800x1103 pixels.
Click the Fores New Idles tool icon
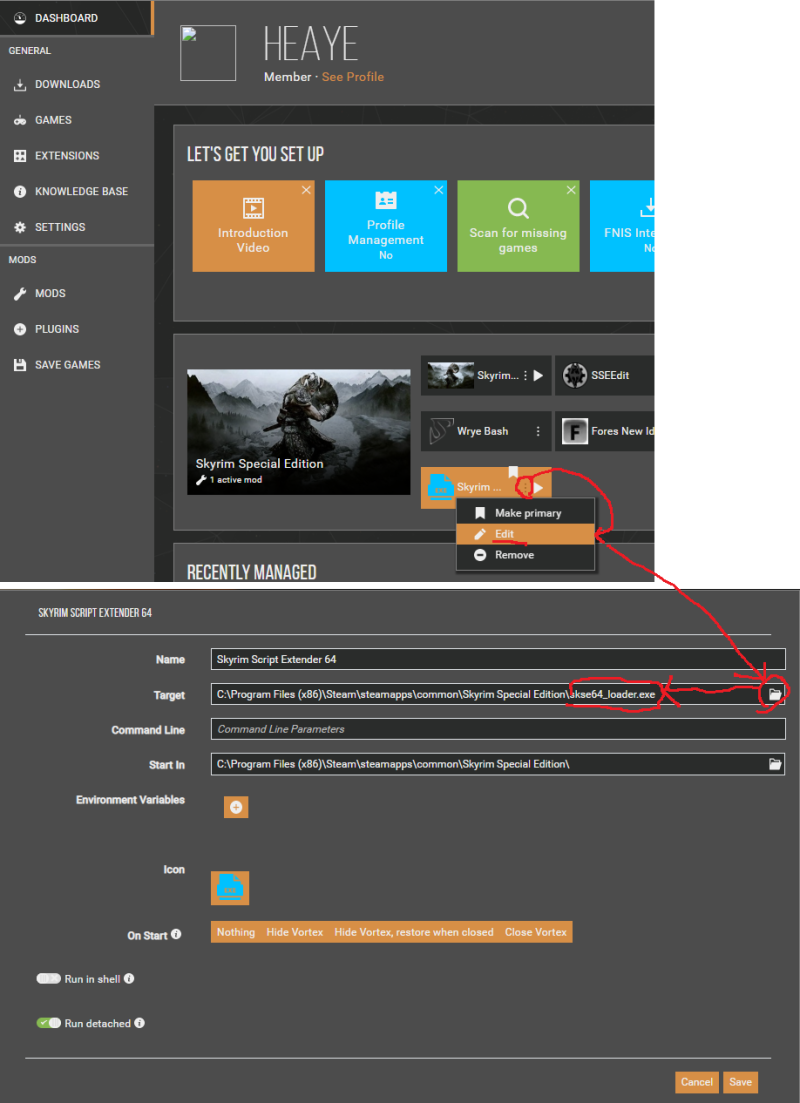pyautogui.click(x=575, y=431)
